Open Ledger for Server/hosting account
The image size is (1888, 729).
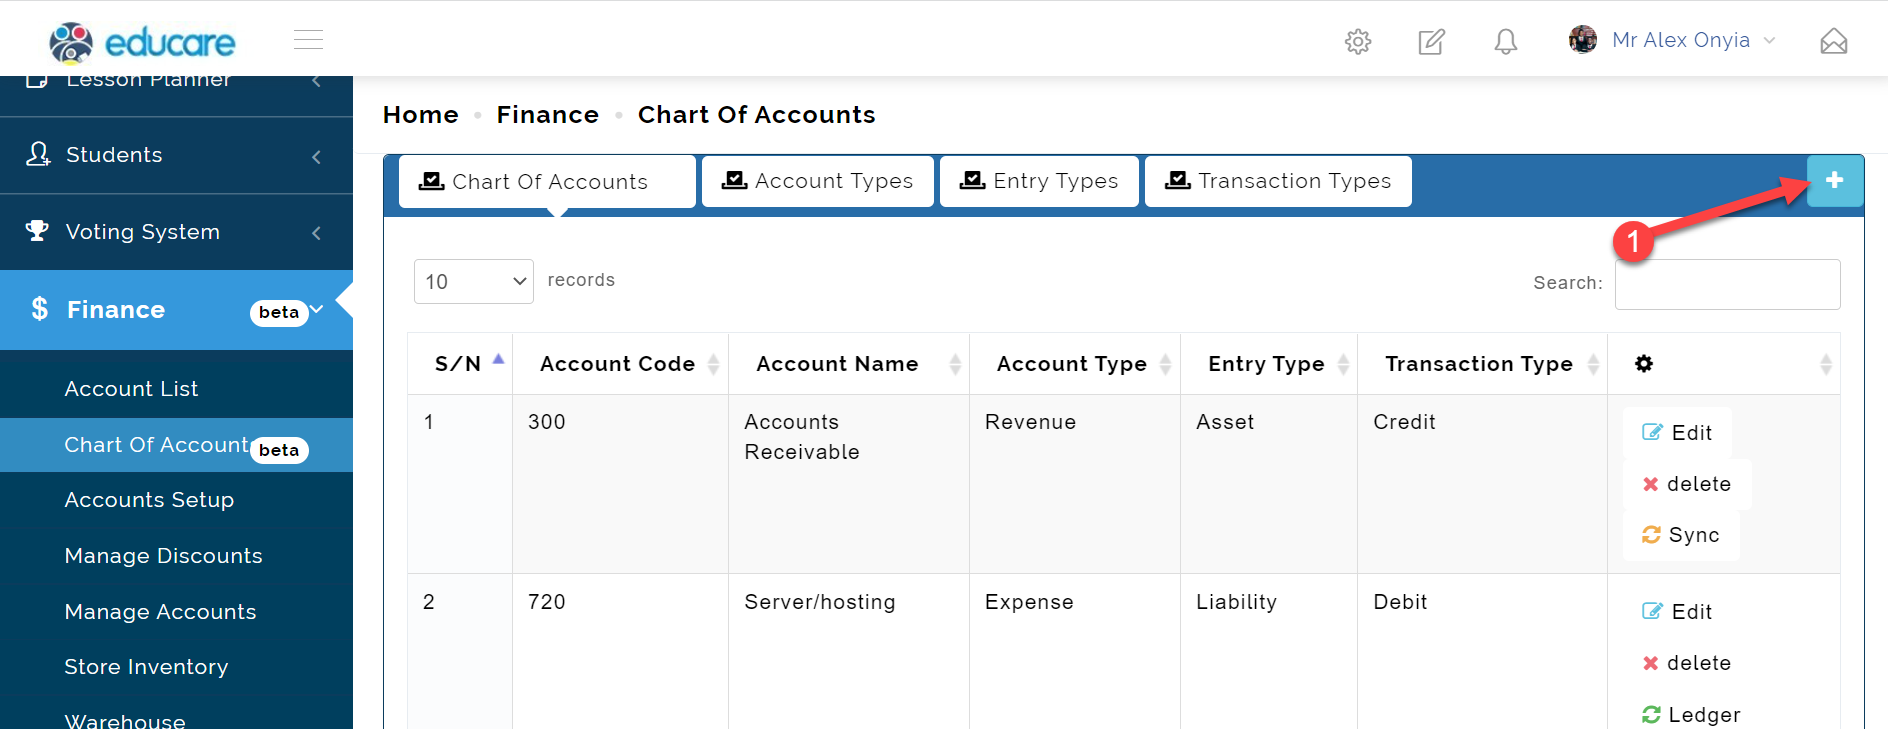(1691, 714)
